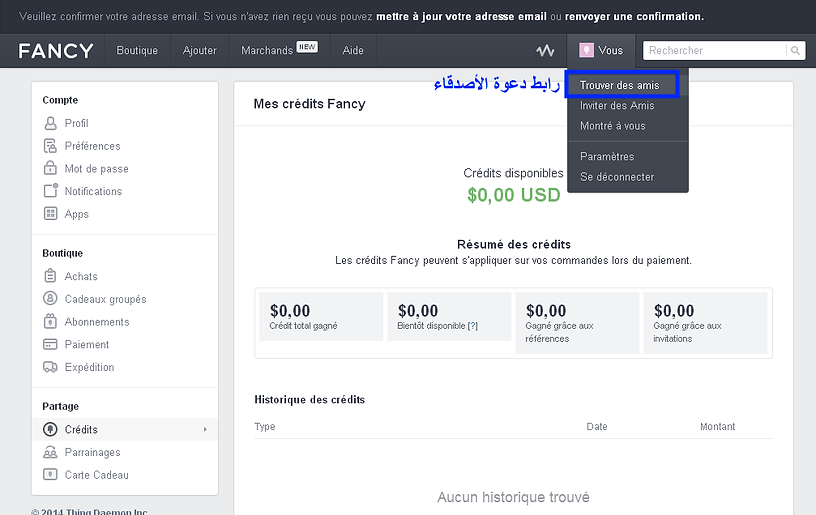Expand the Crédits sidebar arrow

tap(205, 430)
